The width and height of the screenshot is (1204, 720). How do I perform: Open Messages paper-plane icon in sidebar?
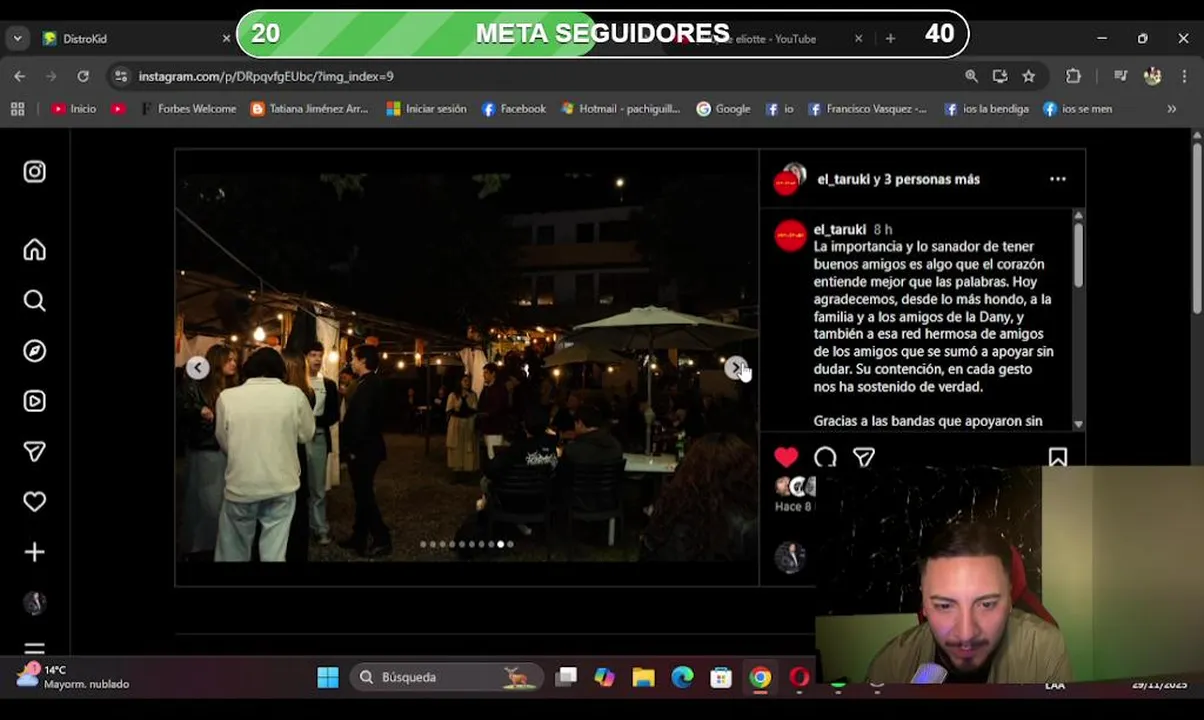(x=35, y=452)
